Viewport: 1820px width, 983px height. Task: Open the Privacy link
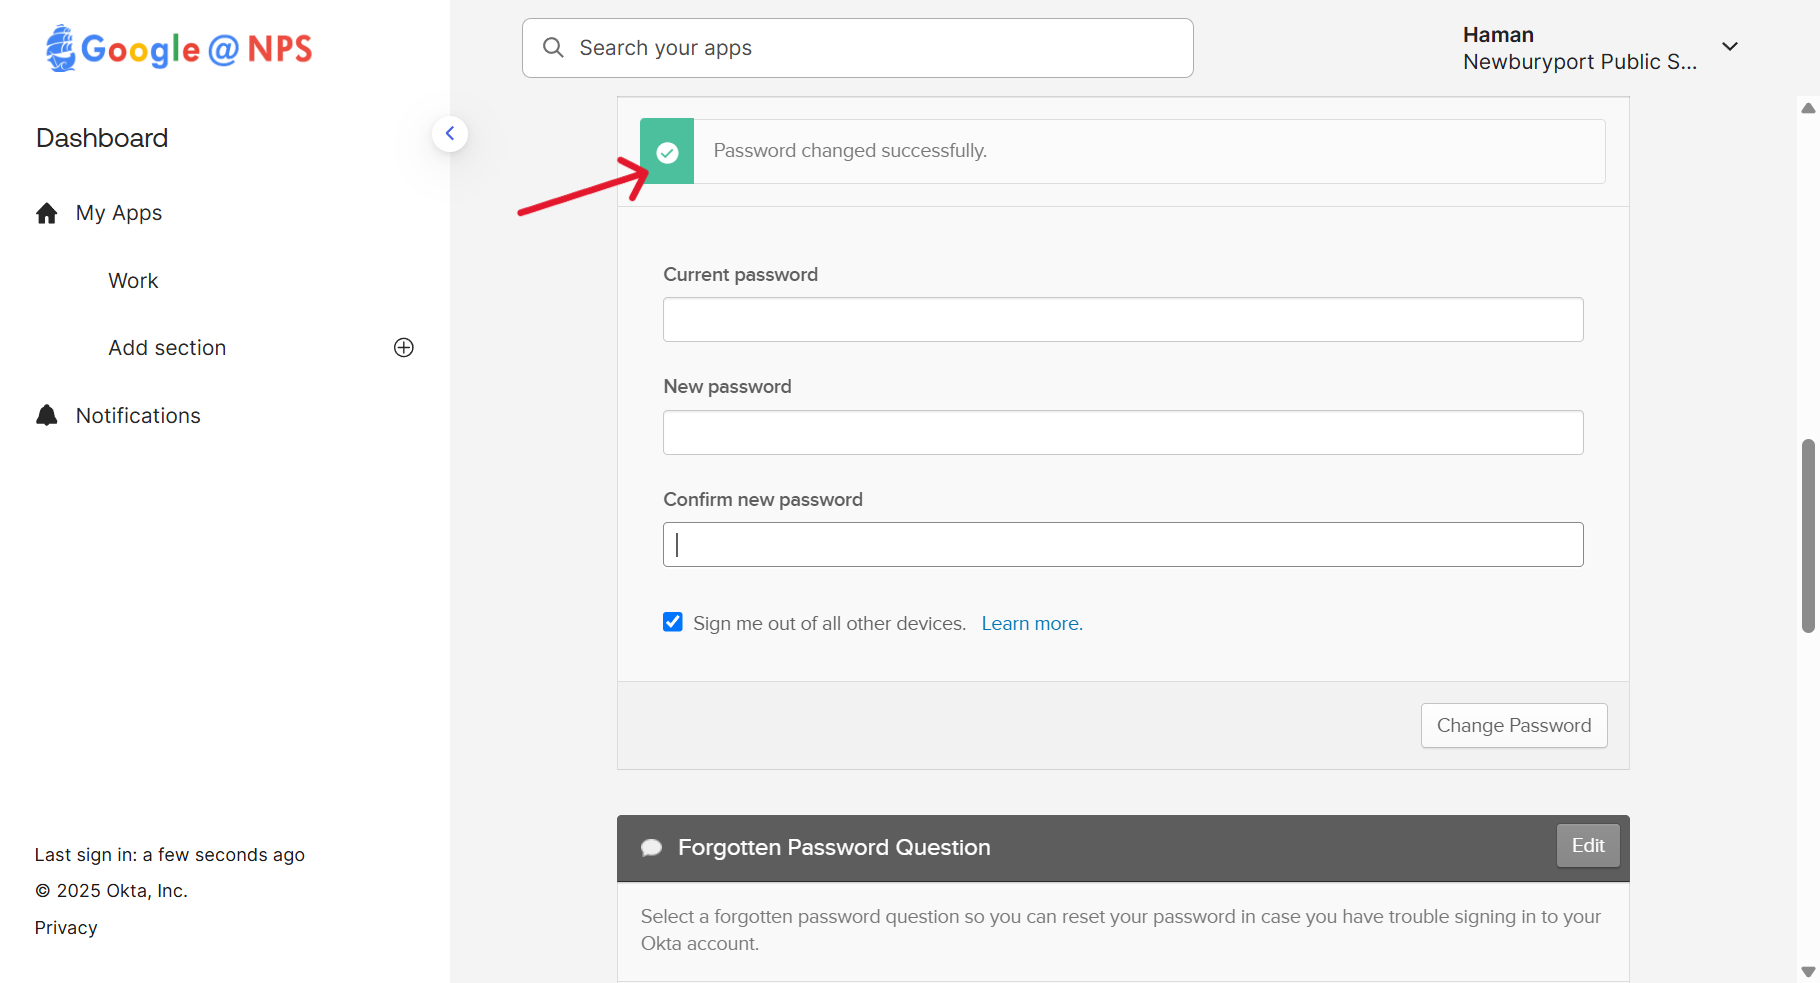click(66, 928)
